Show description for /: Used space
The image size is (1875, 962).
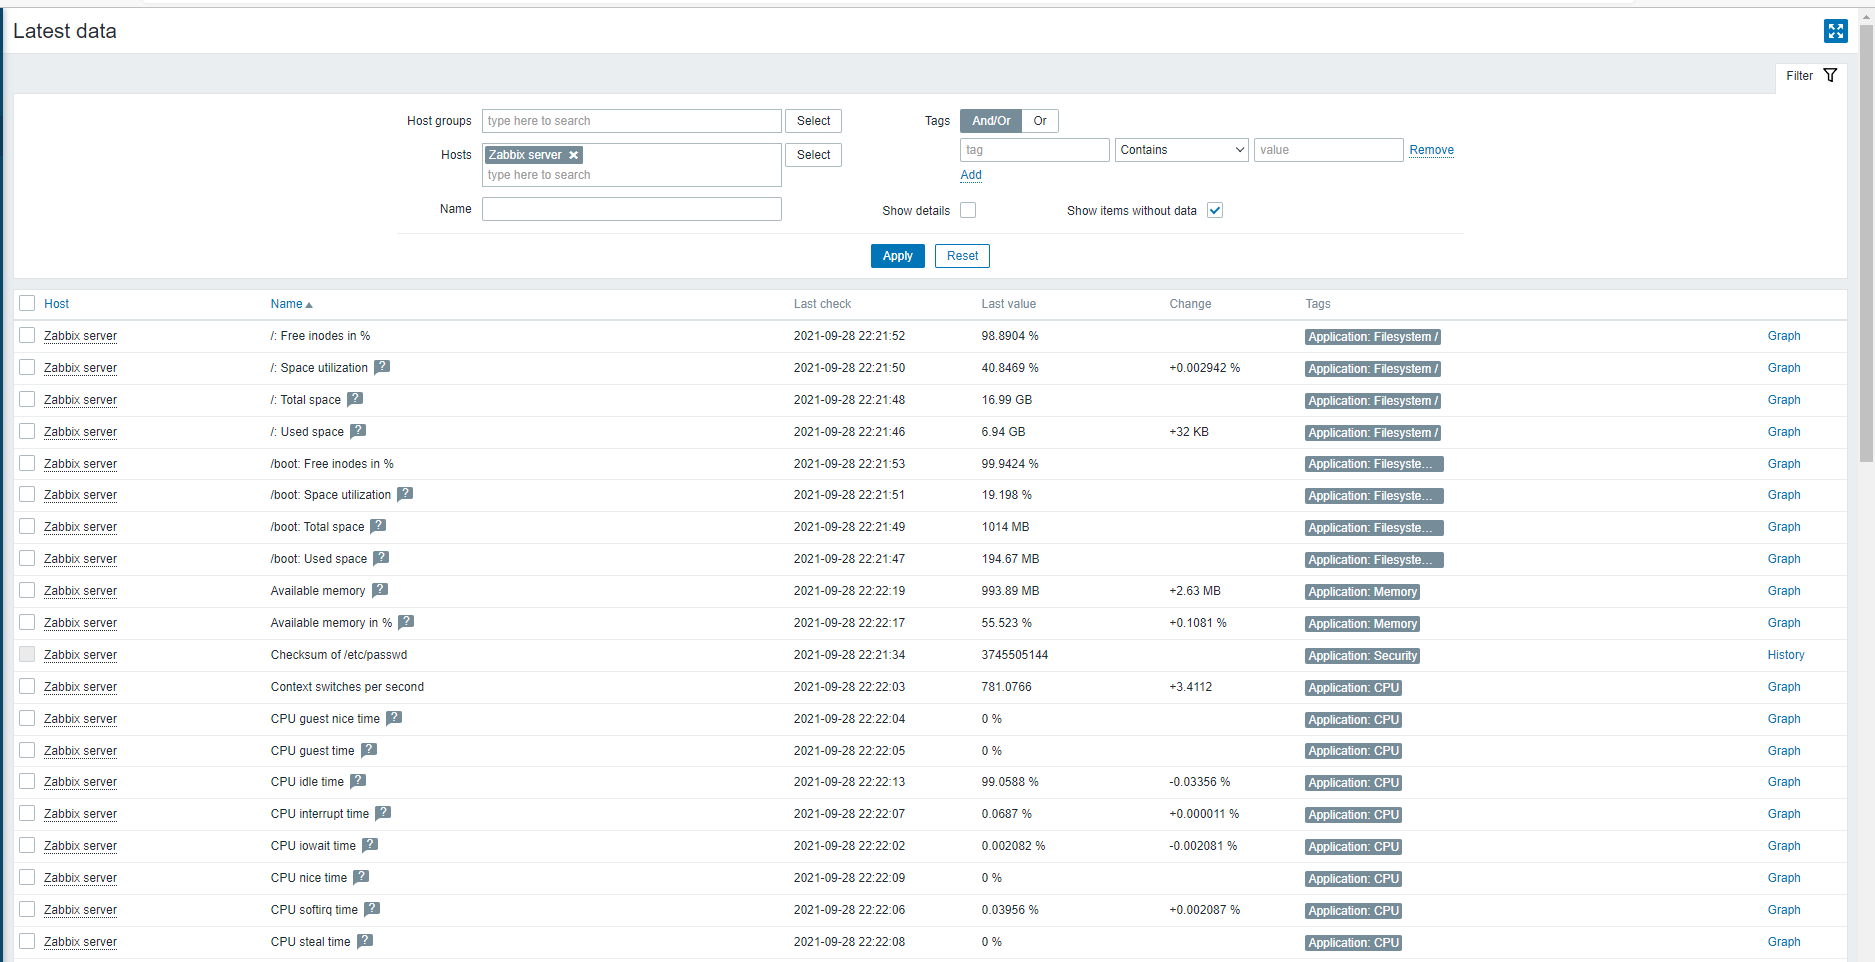(358, 431)
